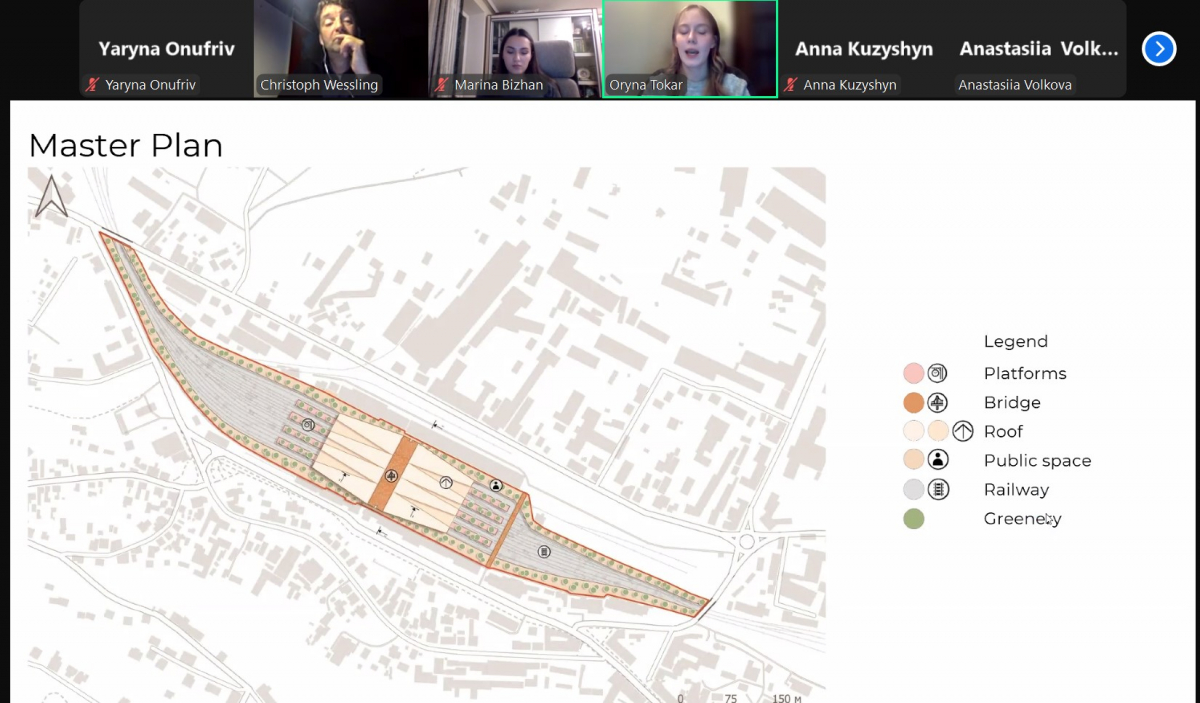Viewport: 1200px width, 703px height.
Task: Show more participants with the blue arrow
Action: pos(1158,48)
